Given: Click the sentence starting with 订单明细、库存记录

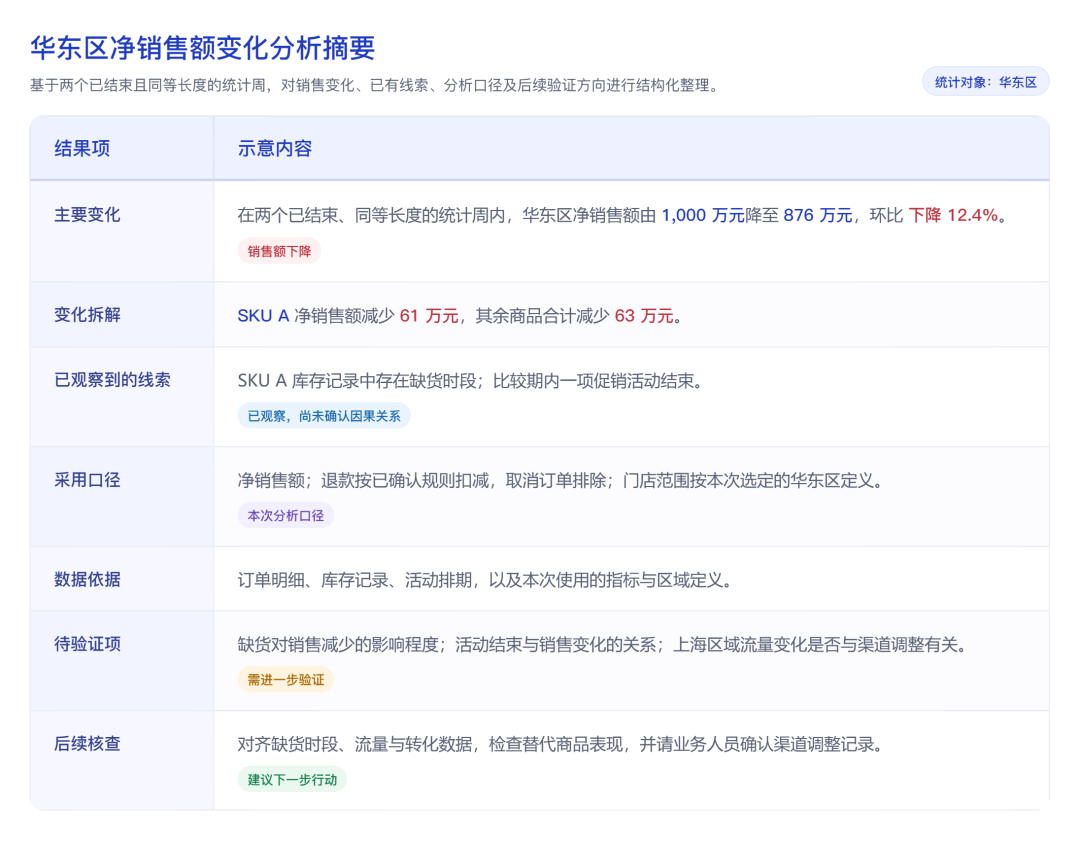Looking at the screenshot, I should [x=485, y=580].
